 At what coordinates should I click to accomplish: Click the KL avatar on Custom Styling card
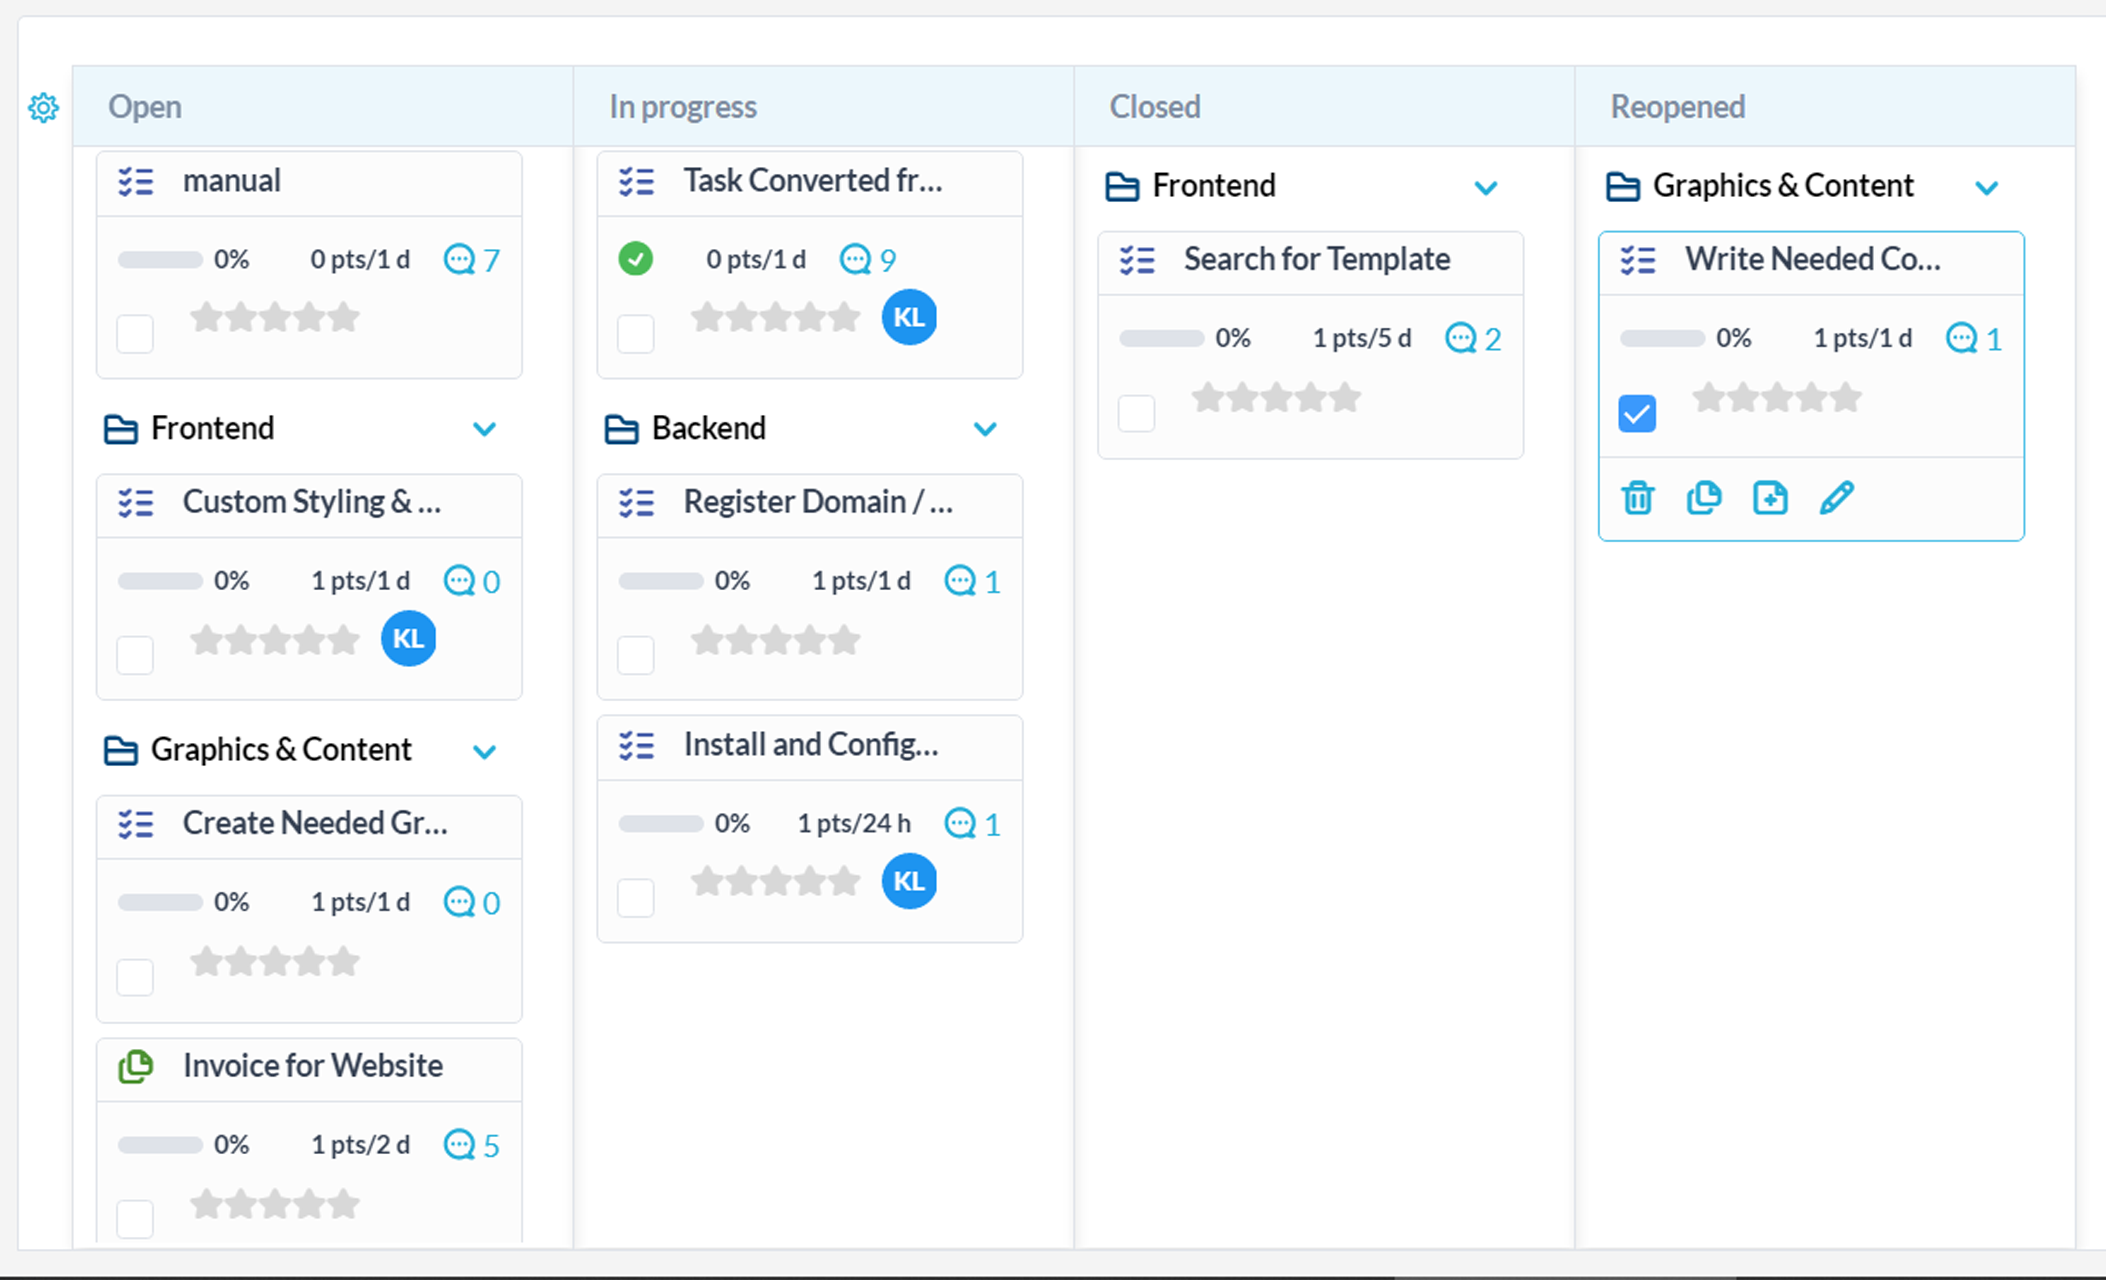pyautogui.click(x=409, y=638)
